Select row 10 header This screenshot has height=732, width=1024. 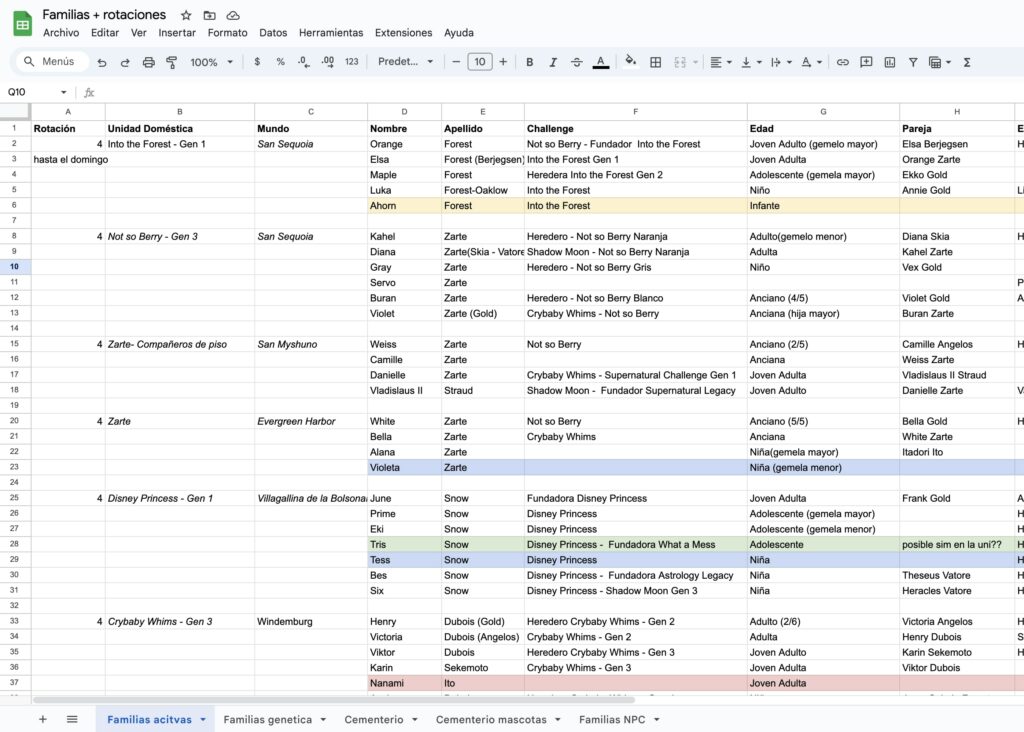pos(14,267)
